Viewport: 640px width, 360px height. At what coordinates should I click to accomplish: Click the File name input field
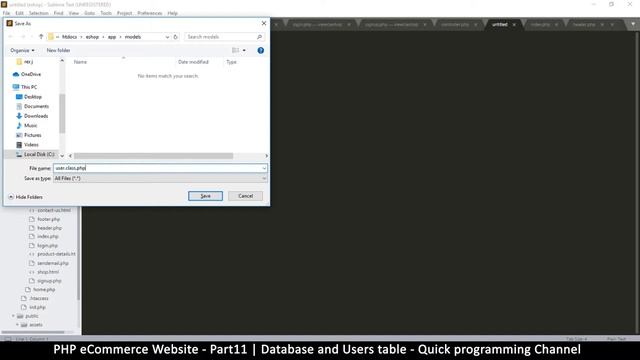tap(157, 168)
